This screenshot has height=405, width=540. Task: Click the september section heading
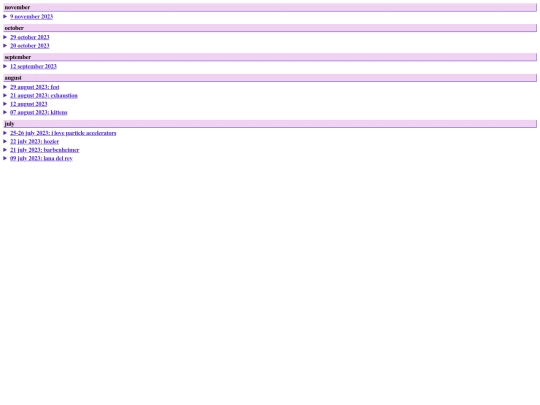tap(270, 57)
